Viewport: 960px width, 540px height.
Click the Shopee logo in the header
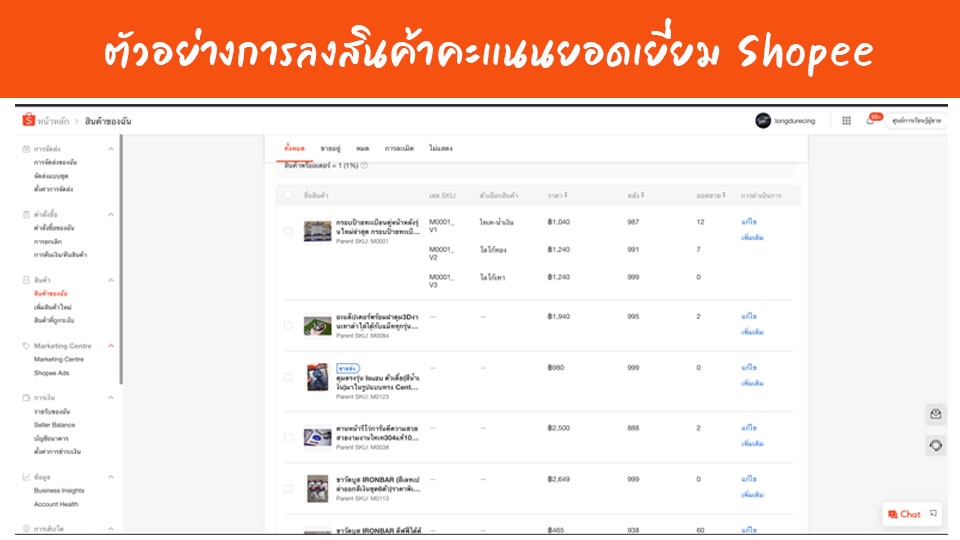[29, 120]
